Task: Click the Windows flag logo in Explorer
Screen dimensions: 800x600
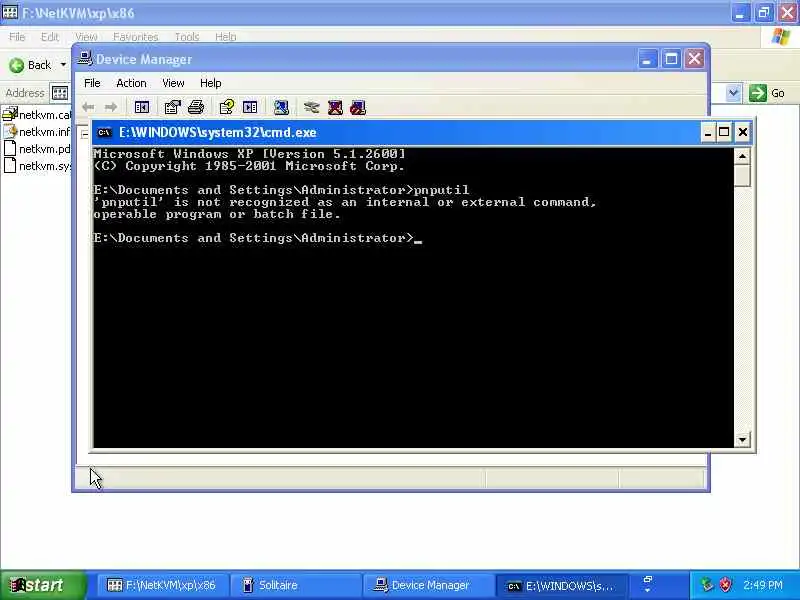Action: pyautogui.click(x=781, y=37)
